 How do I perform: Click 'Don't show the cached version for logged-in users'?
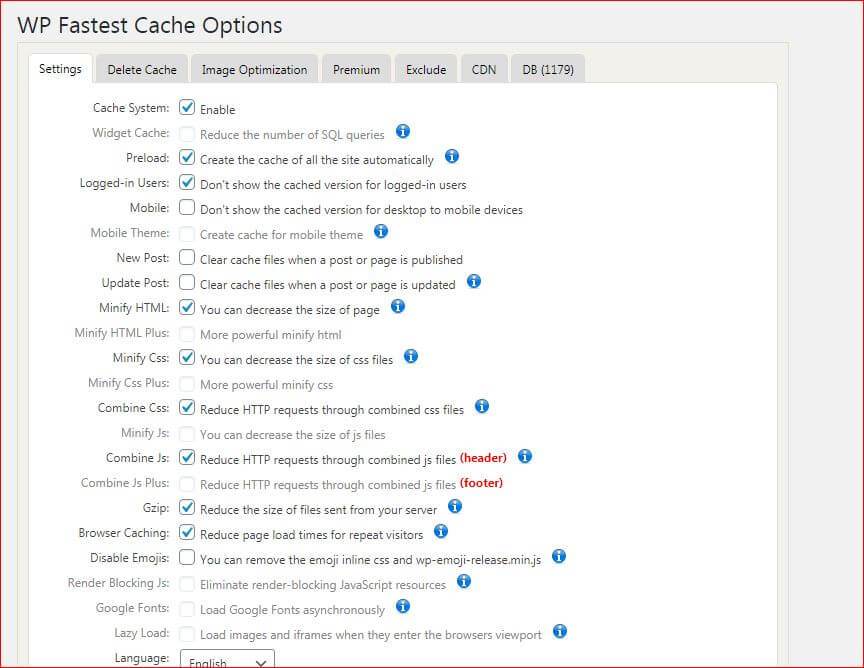333,185
